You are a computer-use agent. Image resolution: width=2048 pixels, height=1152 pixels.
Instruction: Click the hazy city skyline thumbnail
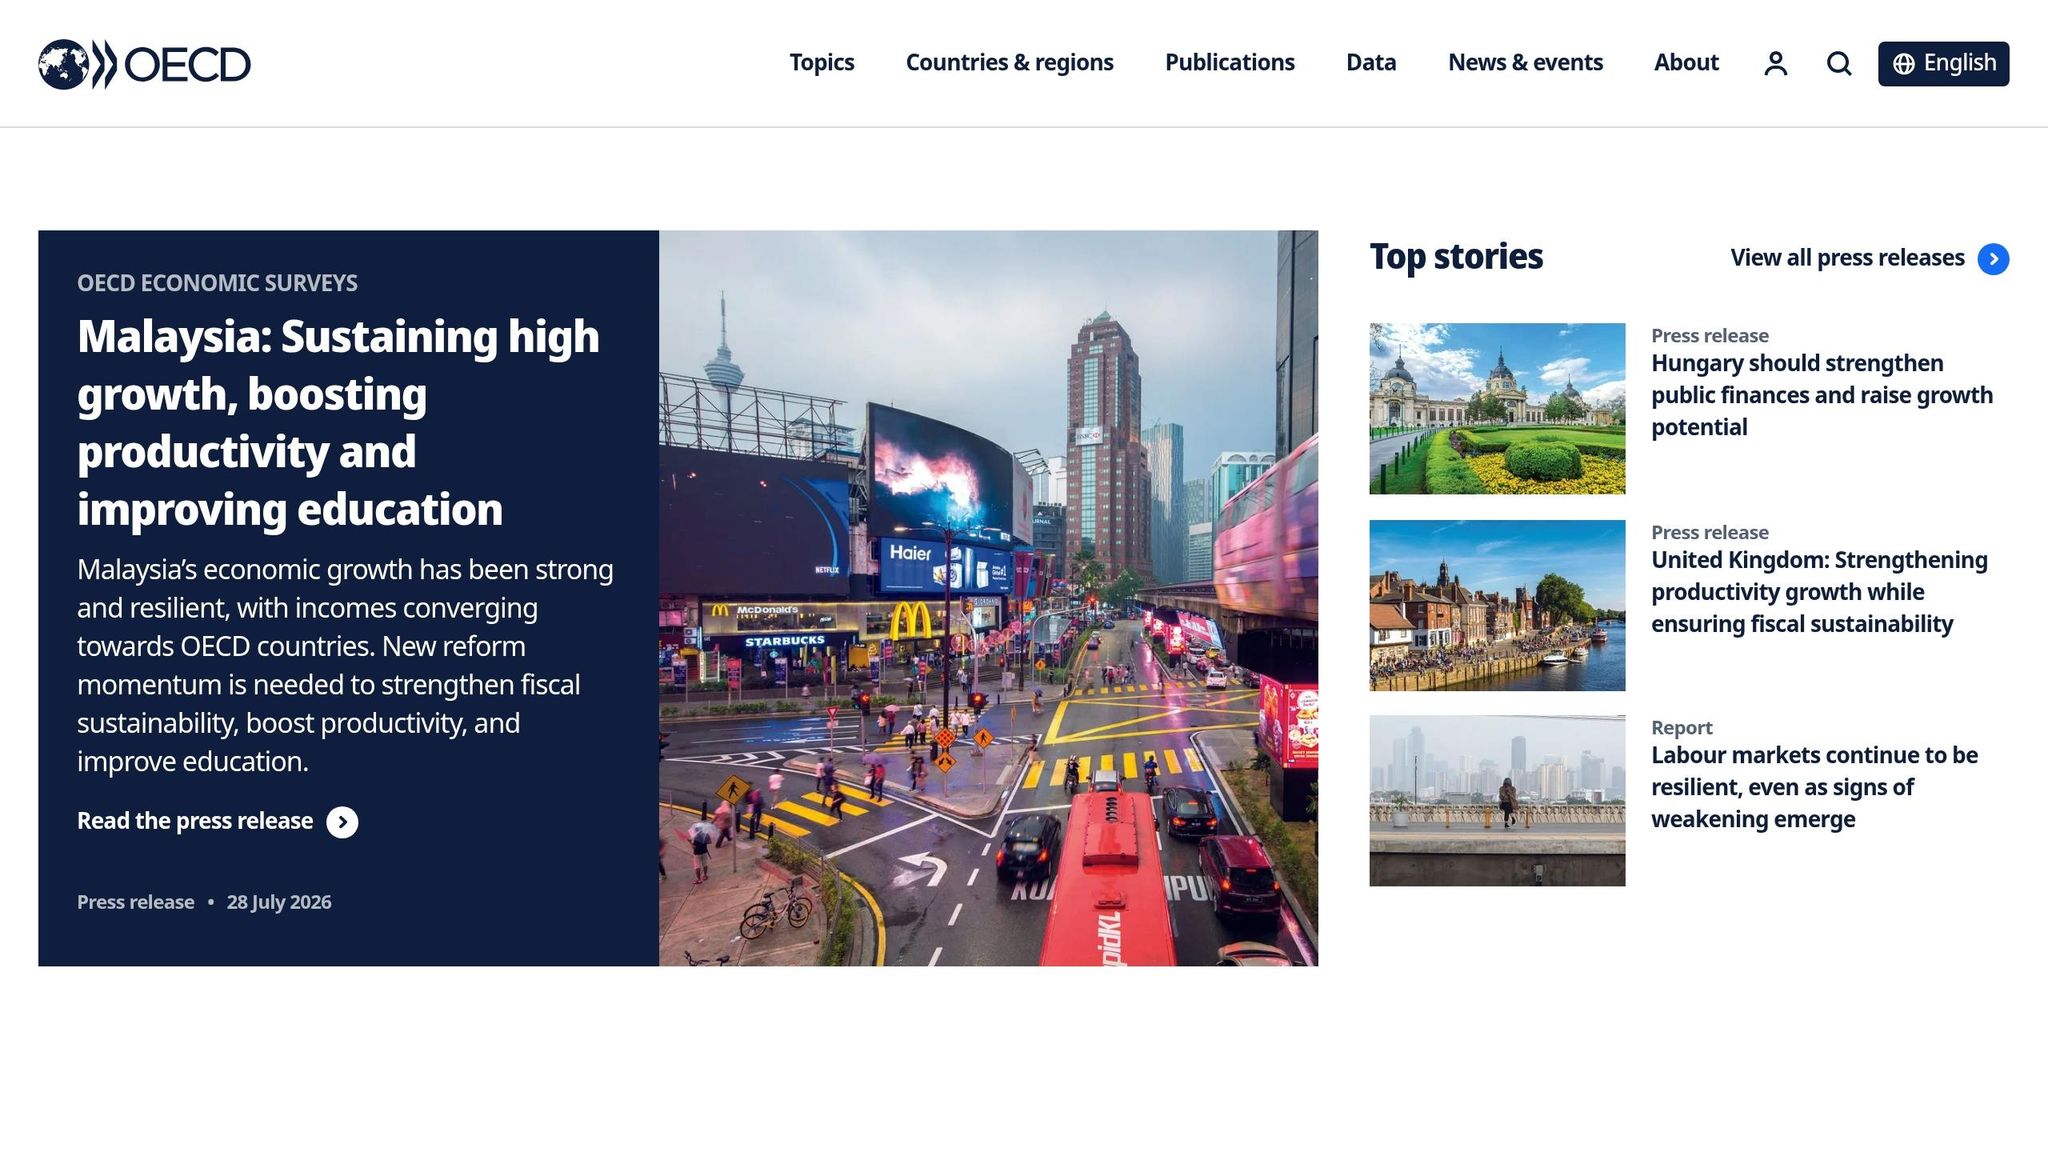click(x=1497, y=801)
